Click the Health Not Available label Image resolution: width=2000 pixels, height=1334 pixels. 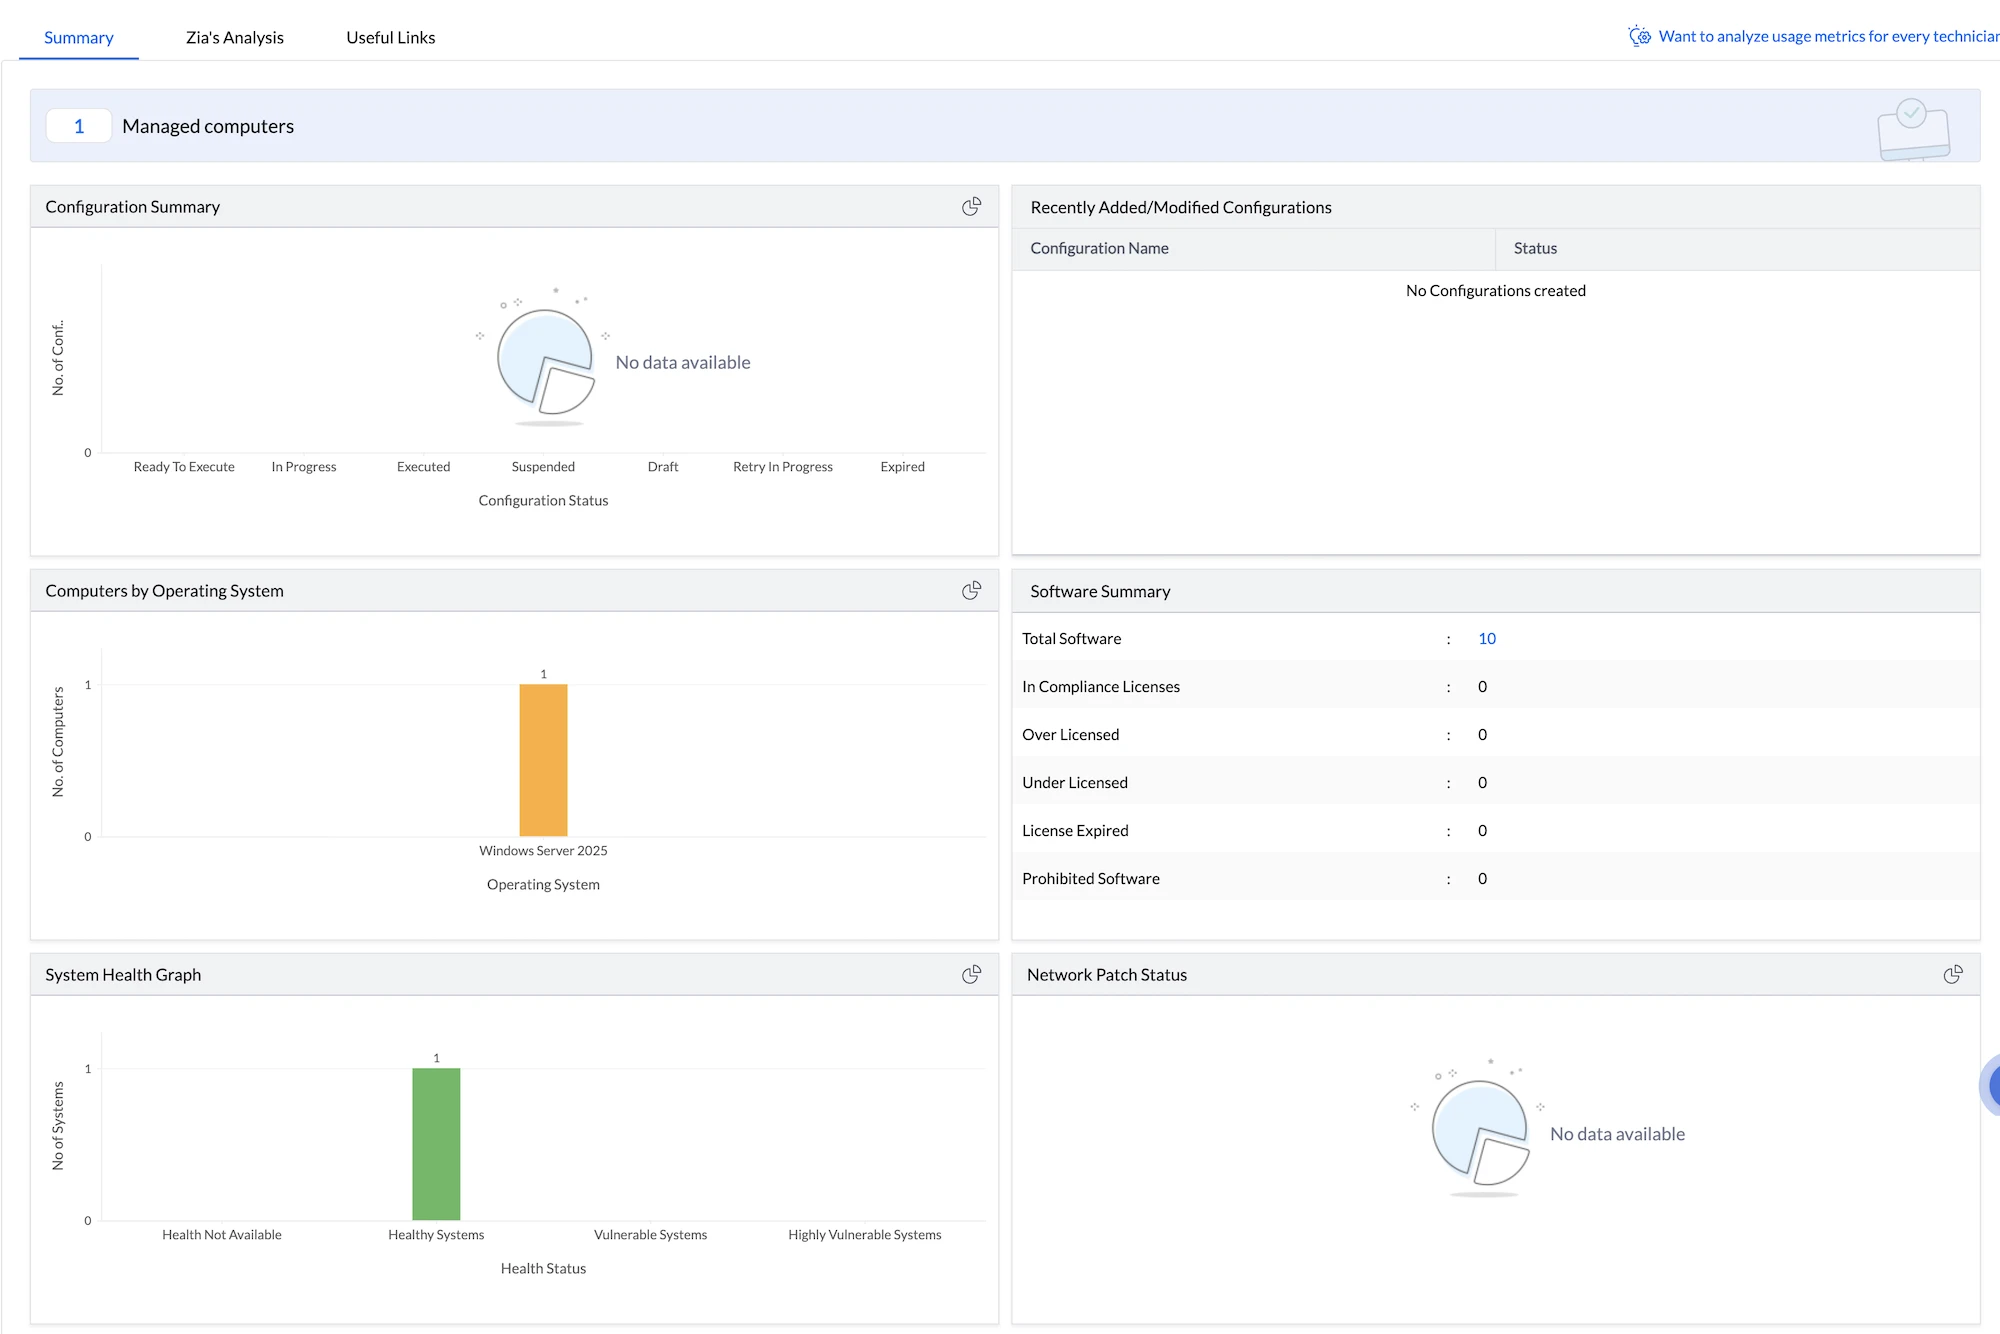pos(222,1235)
